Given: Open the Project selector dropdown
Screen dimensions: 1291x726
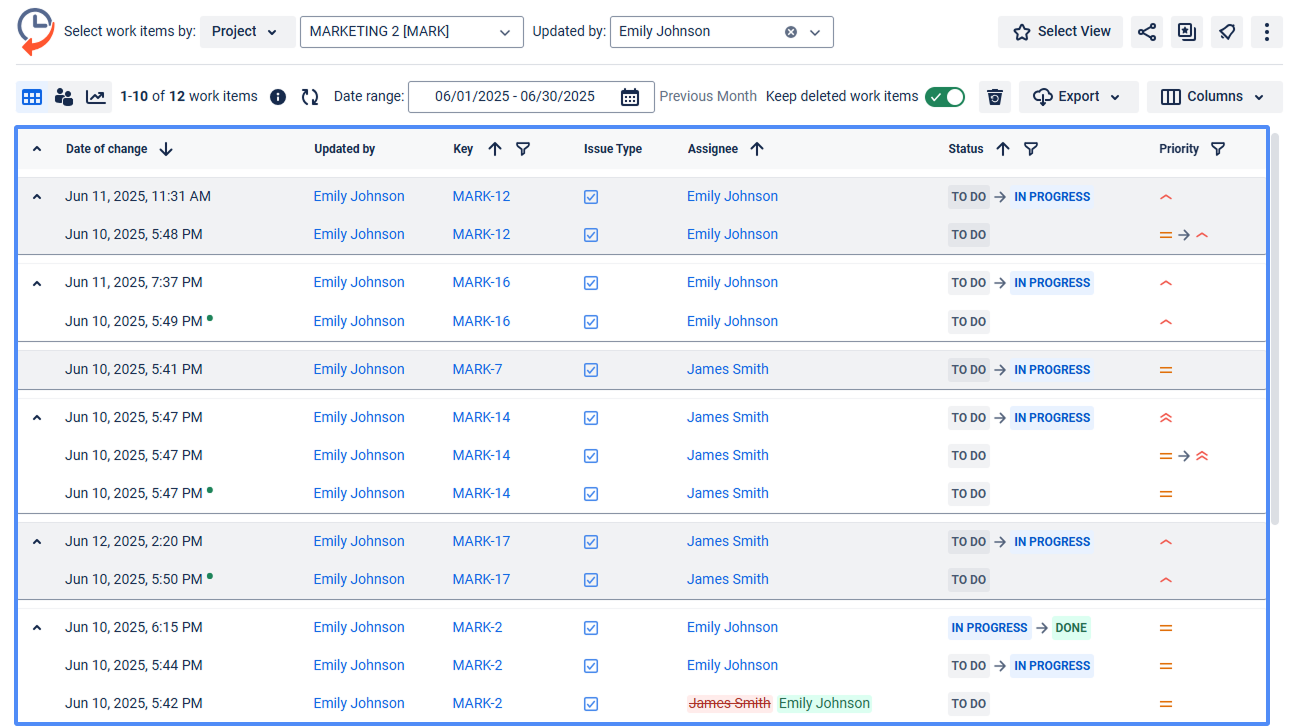Looking at the screenshot, I should click(x=248, y=32).
